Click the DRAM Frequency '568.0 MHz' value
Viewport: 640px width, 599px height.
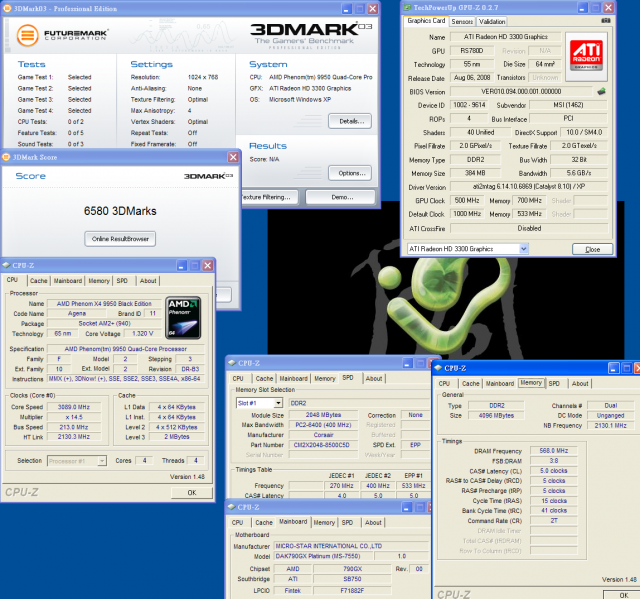(x=553, y=451)
